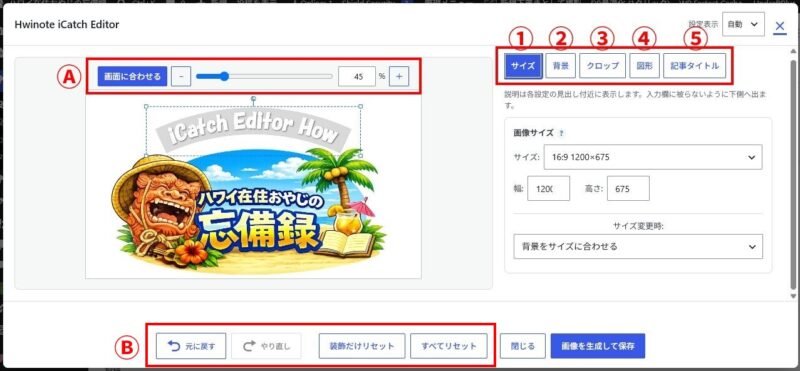Click the 元に戻す undo button
The height and width of the screenshot is (371, 800).
click(191, 346)
